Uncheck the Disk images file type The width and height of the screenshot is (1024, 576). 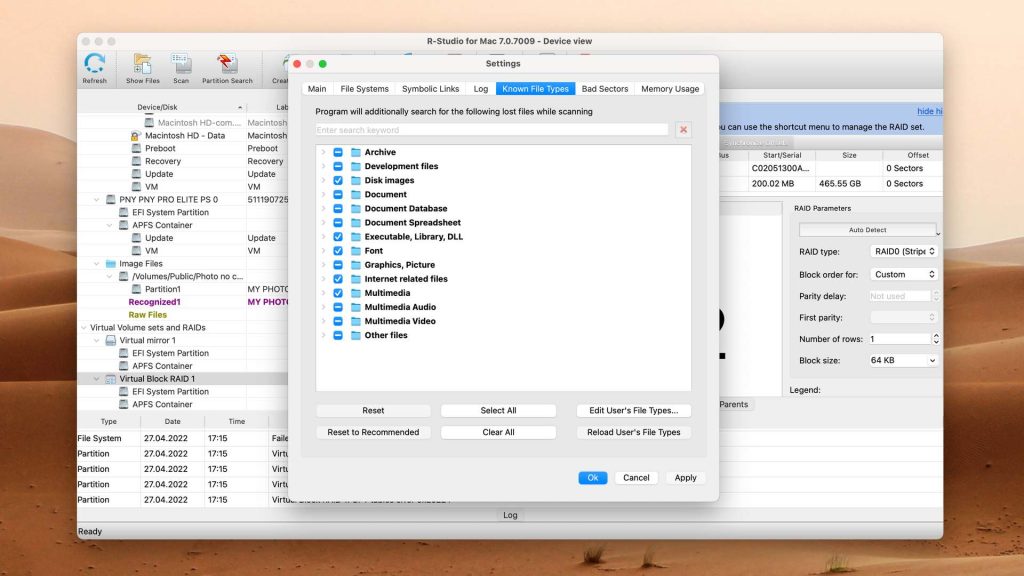click(x=337, y=180)
